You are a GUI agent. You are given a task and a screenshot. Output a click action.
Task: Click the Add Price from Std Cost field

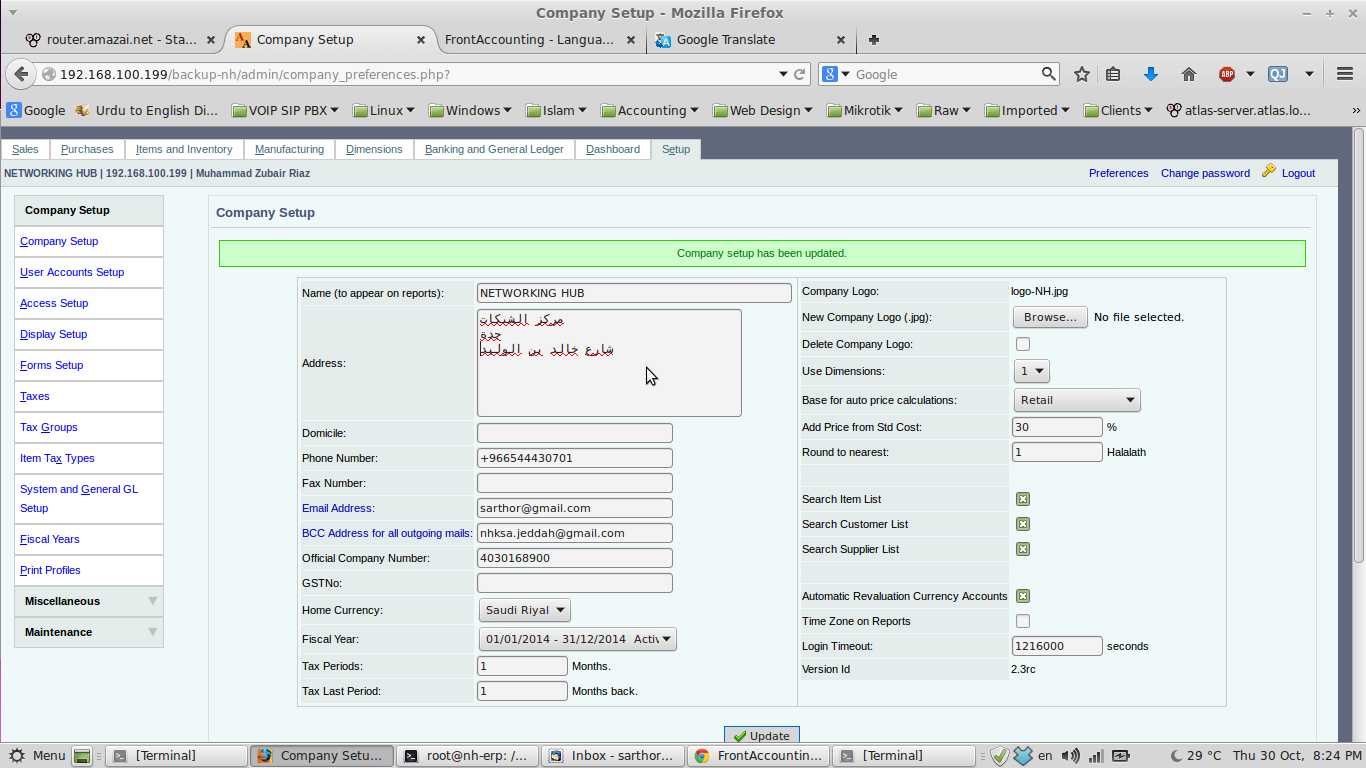coord(1058,427)
